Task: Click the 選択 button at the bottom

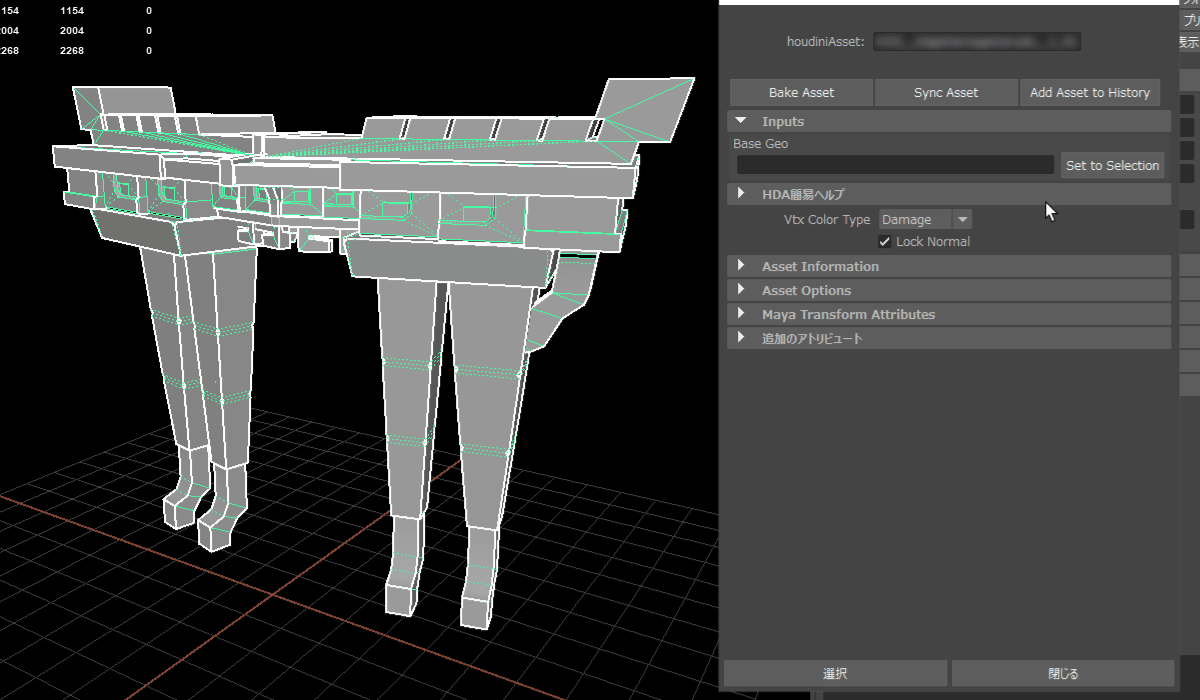Action: pos(835,674)
